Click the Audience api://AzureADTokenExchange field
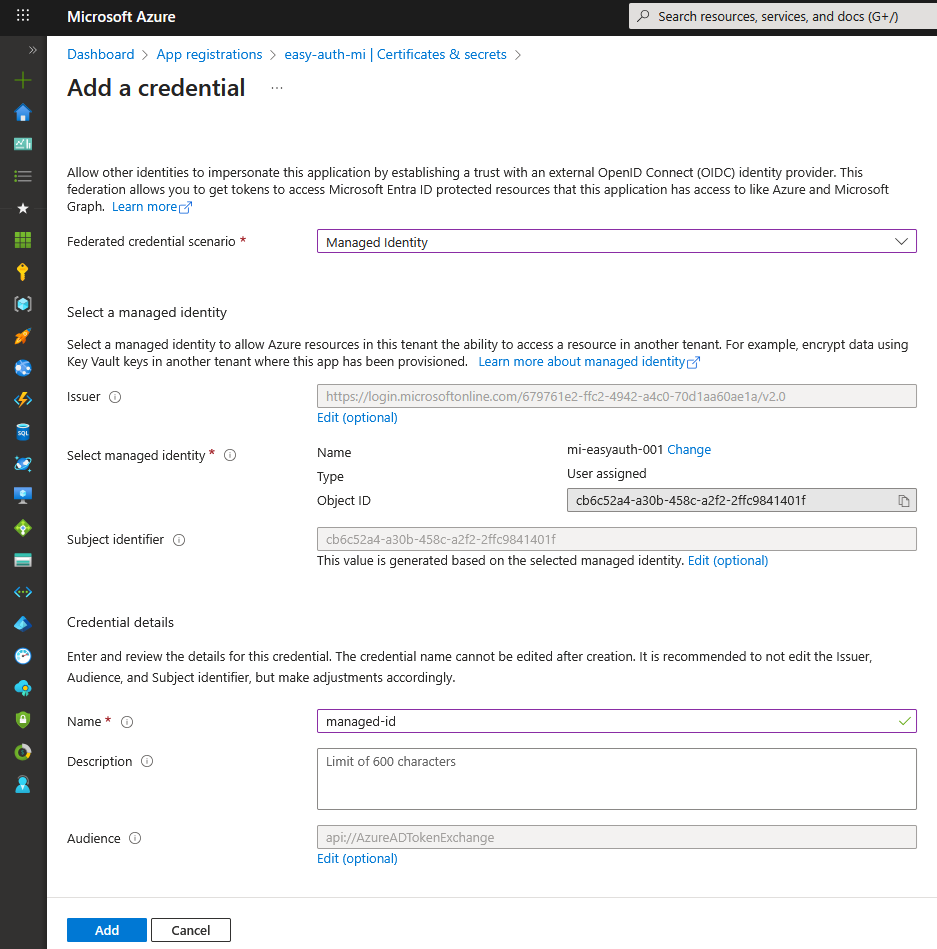The image size is (937, 949). 617,837
